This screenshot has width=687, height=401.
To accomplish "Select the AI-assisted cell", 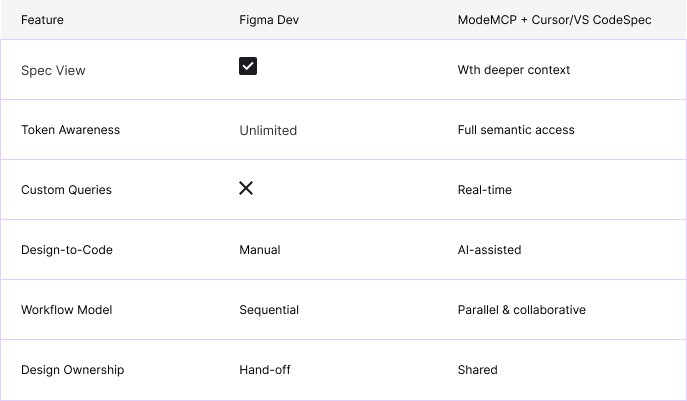I will tap(489, 250).
